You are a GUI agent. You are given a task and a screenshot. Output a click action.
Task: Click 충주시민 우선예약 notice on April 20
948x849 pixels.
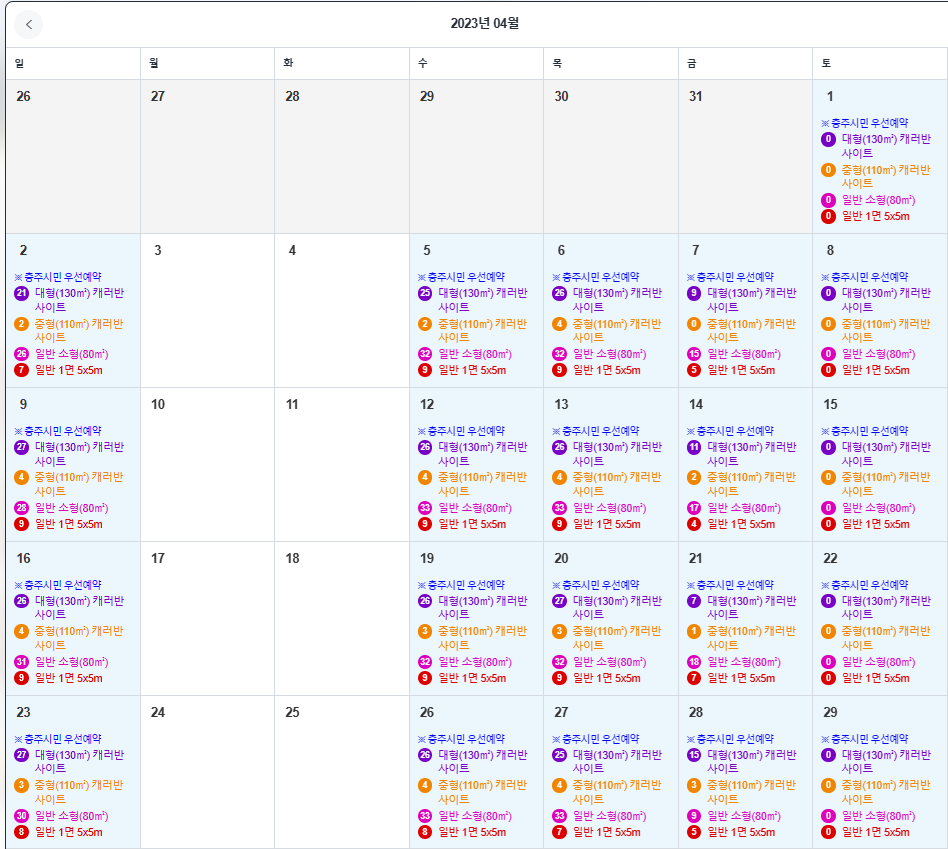tap(596, 585)
